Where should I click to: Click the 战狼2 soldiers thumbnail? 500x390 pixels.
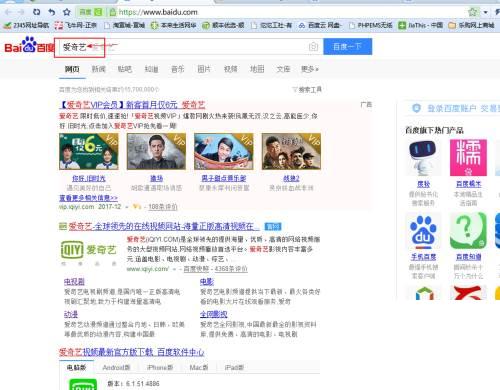click(x=291, y=151)
